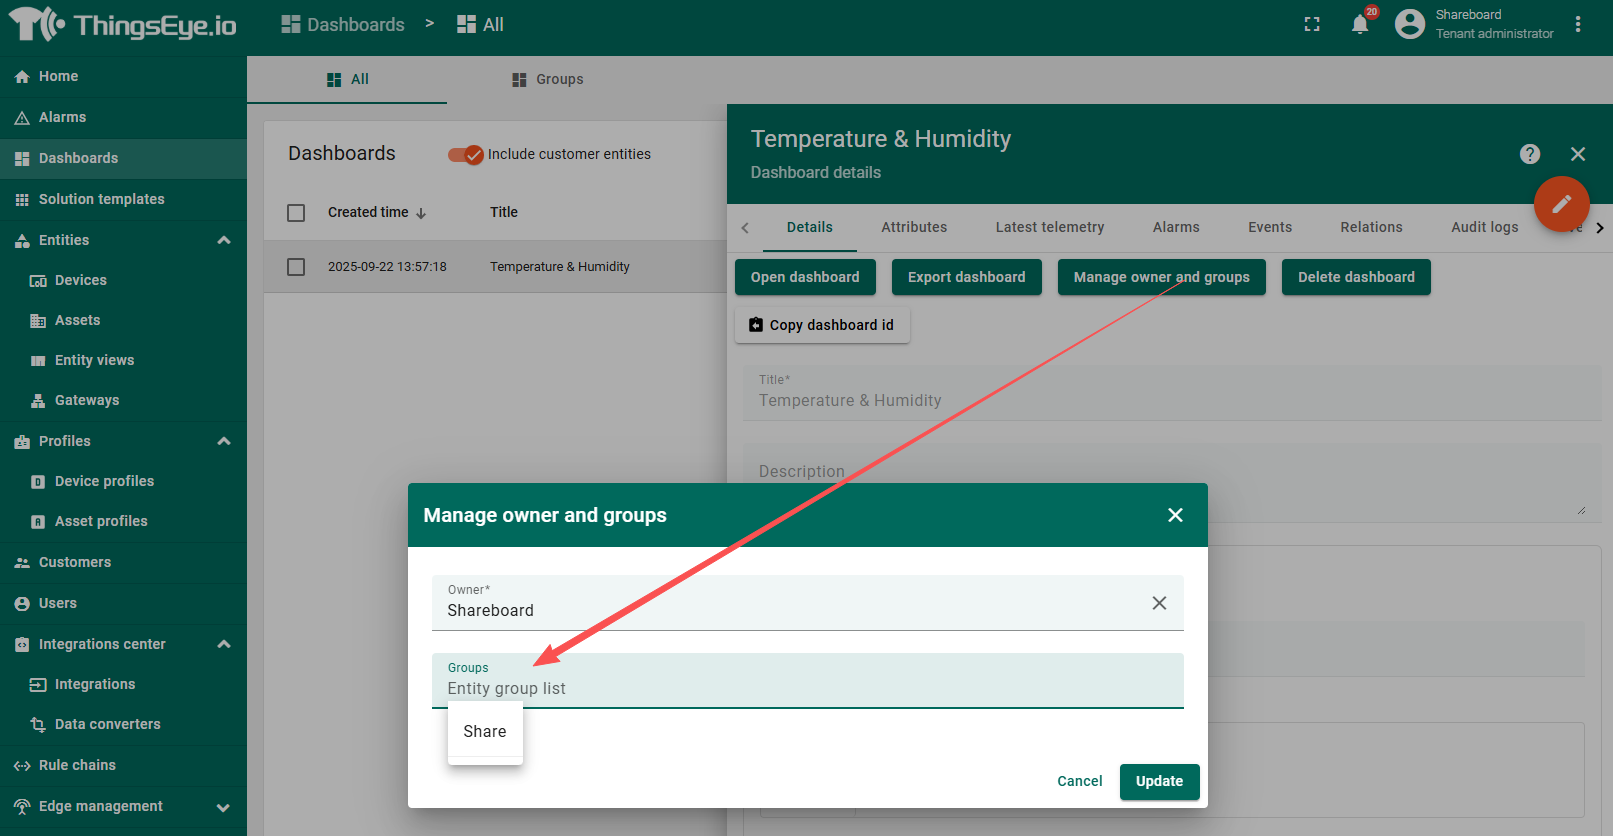This screenshot has width=1613, height=836.
Task: Click the pencil edit floating button
Action: [x=1561, y=204]
